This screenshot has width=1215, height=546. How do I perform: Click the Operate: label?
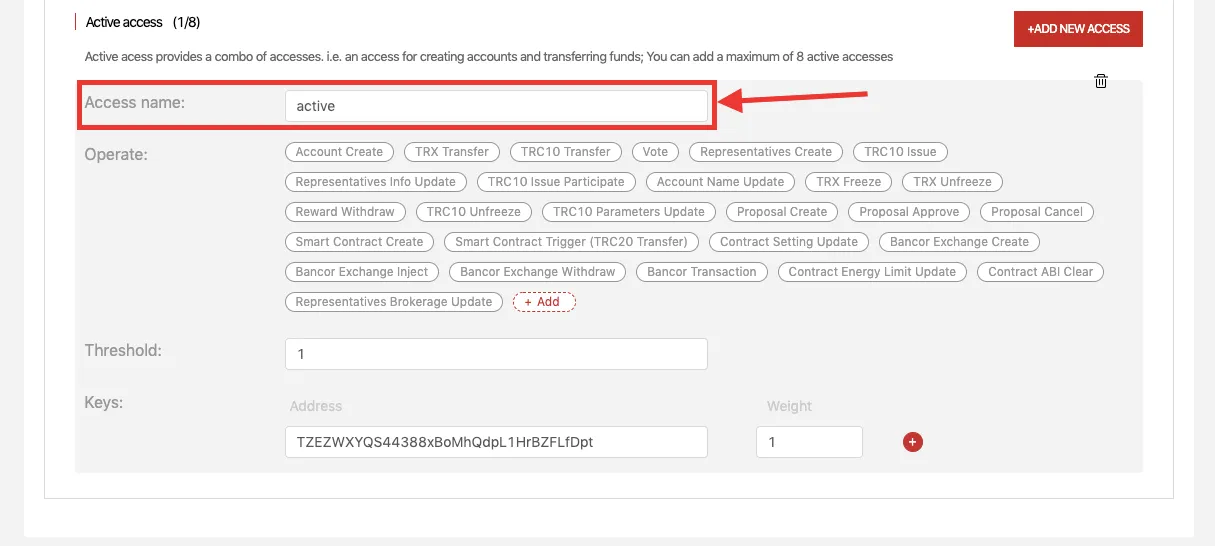tap(116, 155)
